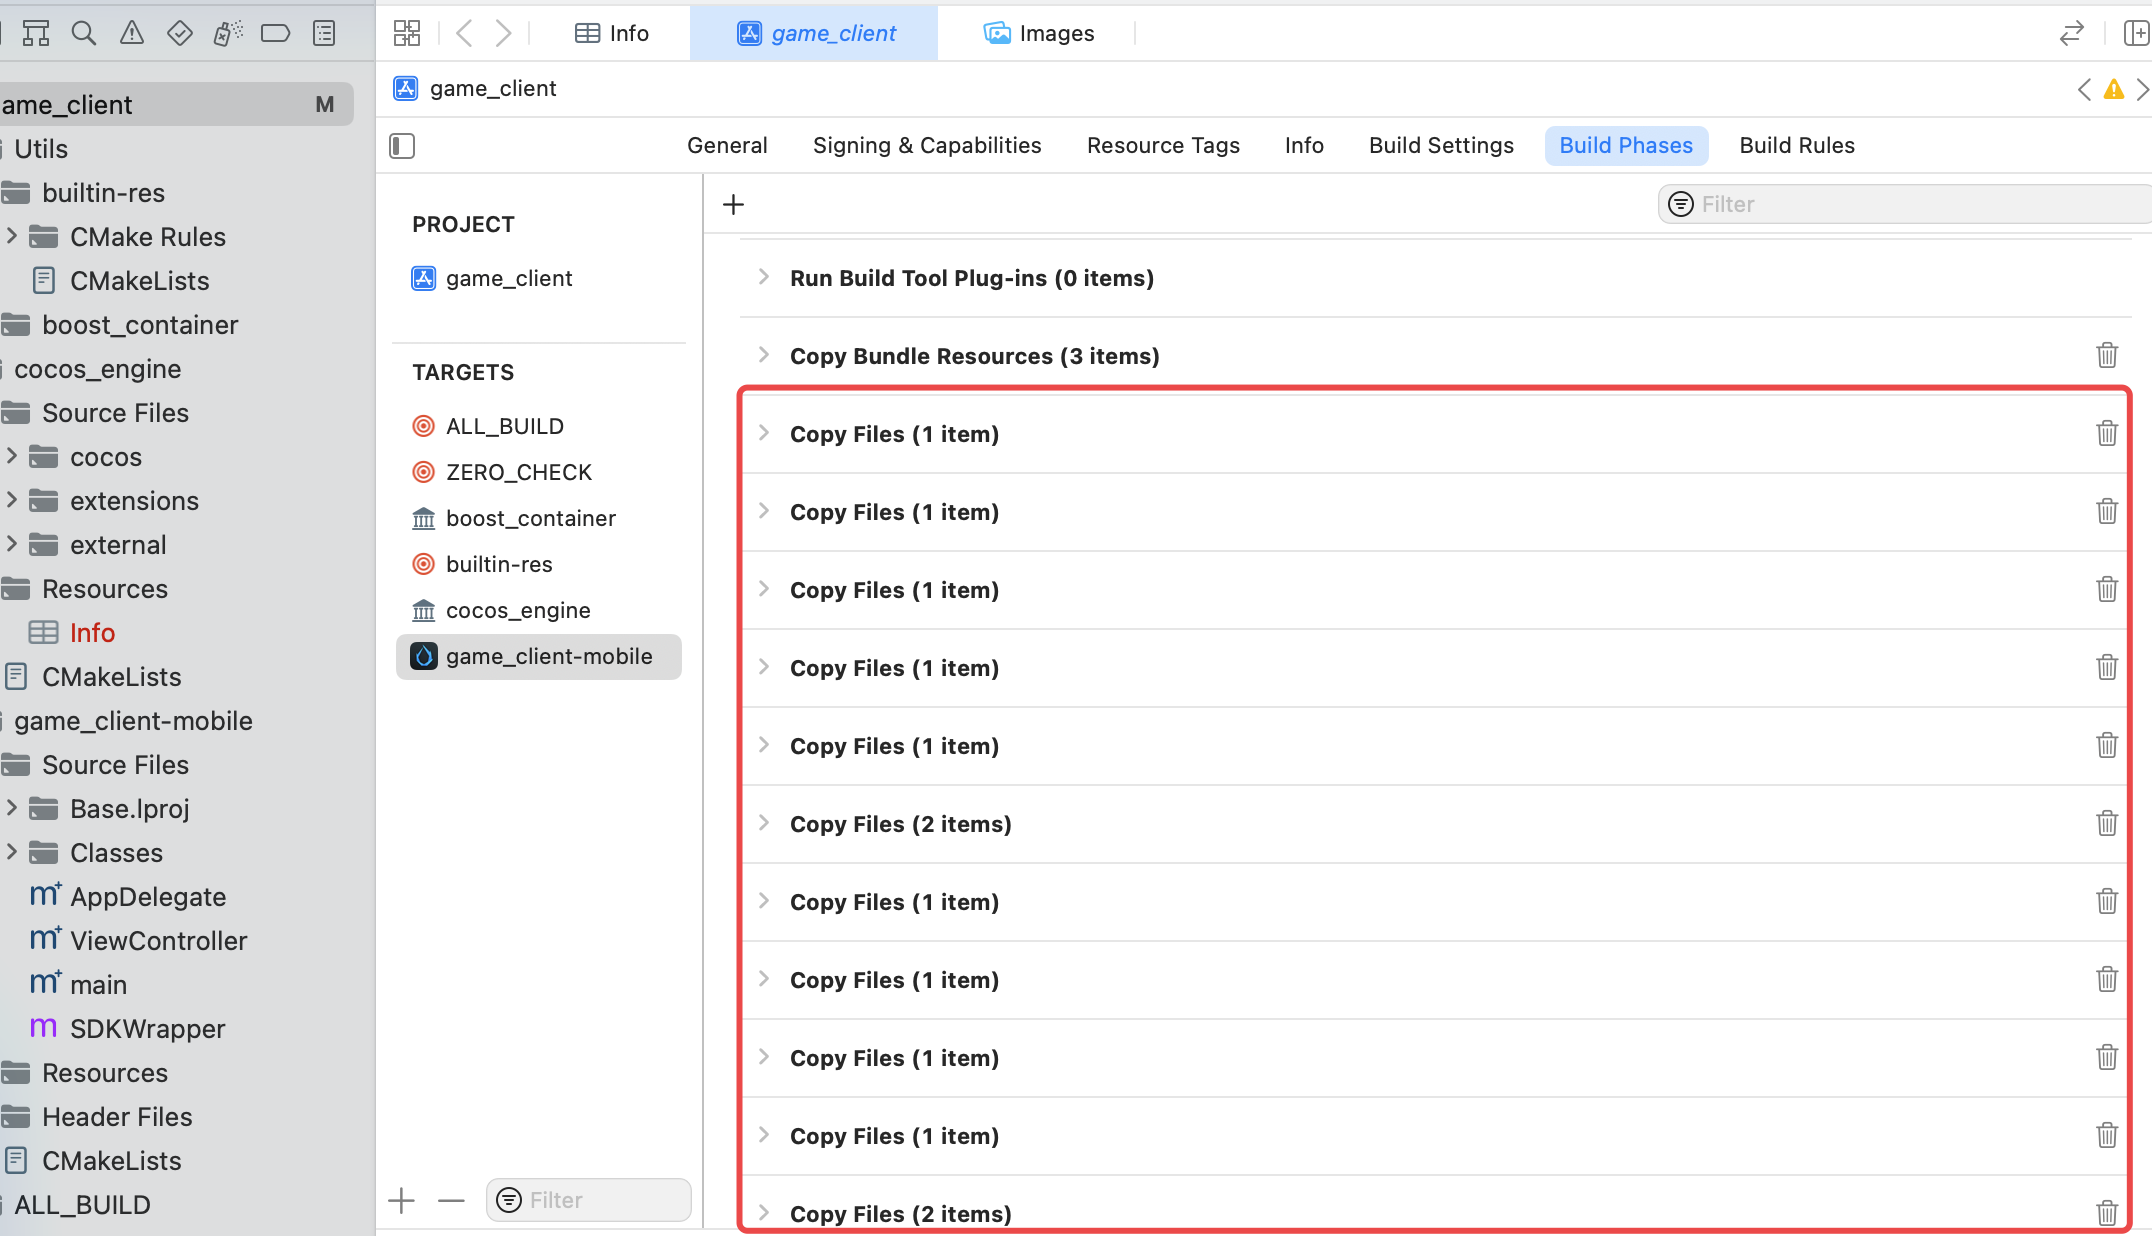2152x1236 pixels.
Task: Click the add editor split icon
Action: (2135, 33)
